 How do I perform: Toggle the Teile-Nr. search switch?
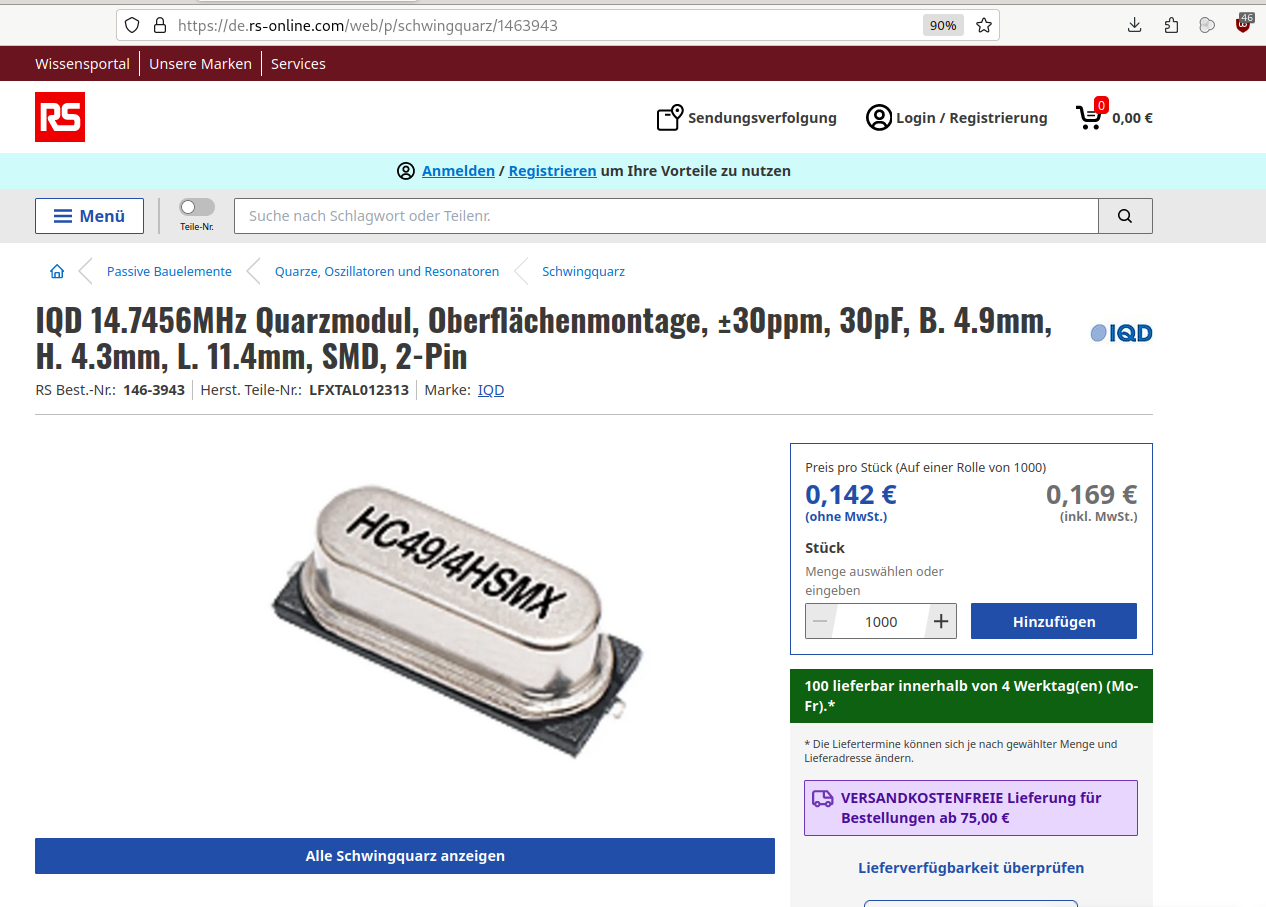(197, 207)
